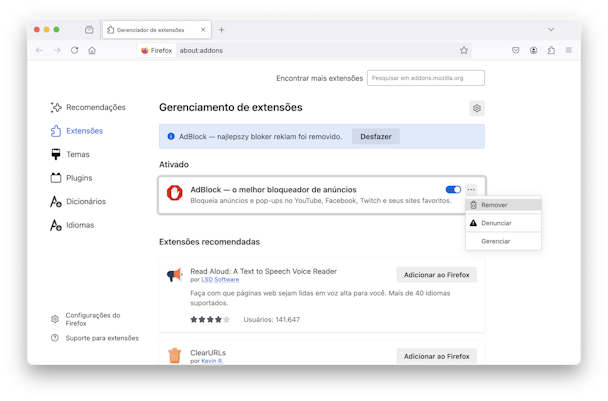Choose Denunciar from the AdBlock menu

503,223
